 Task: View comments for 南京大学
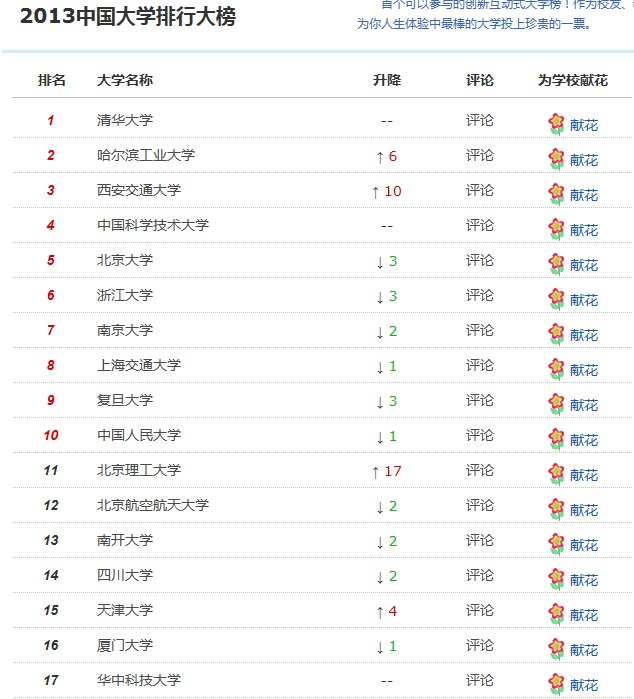pos(480,330)
